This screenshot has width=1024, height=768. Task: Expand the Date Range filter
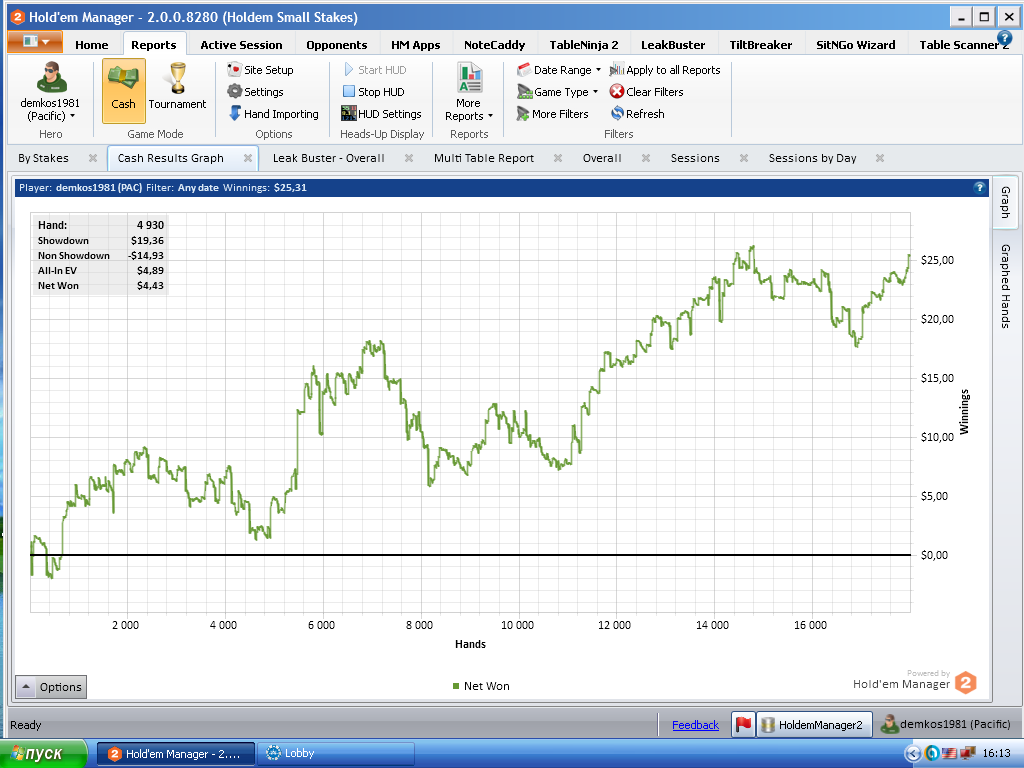[558, 70]
